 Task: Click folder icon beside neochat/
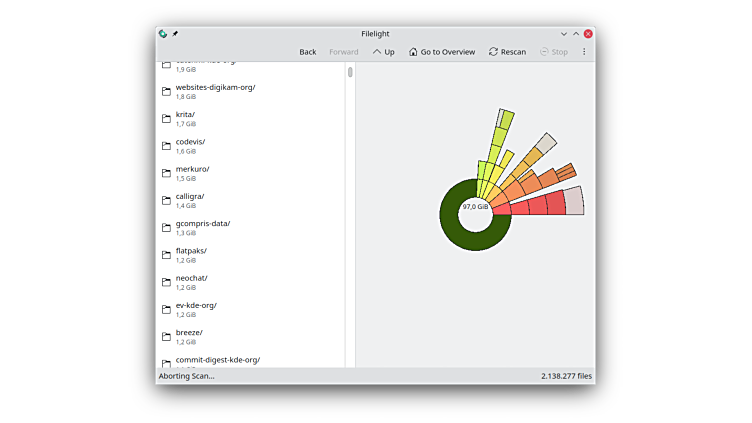[167, 283]
